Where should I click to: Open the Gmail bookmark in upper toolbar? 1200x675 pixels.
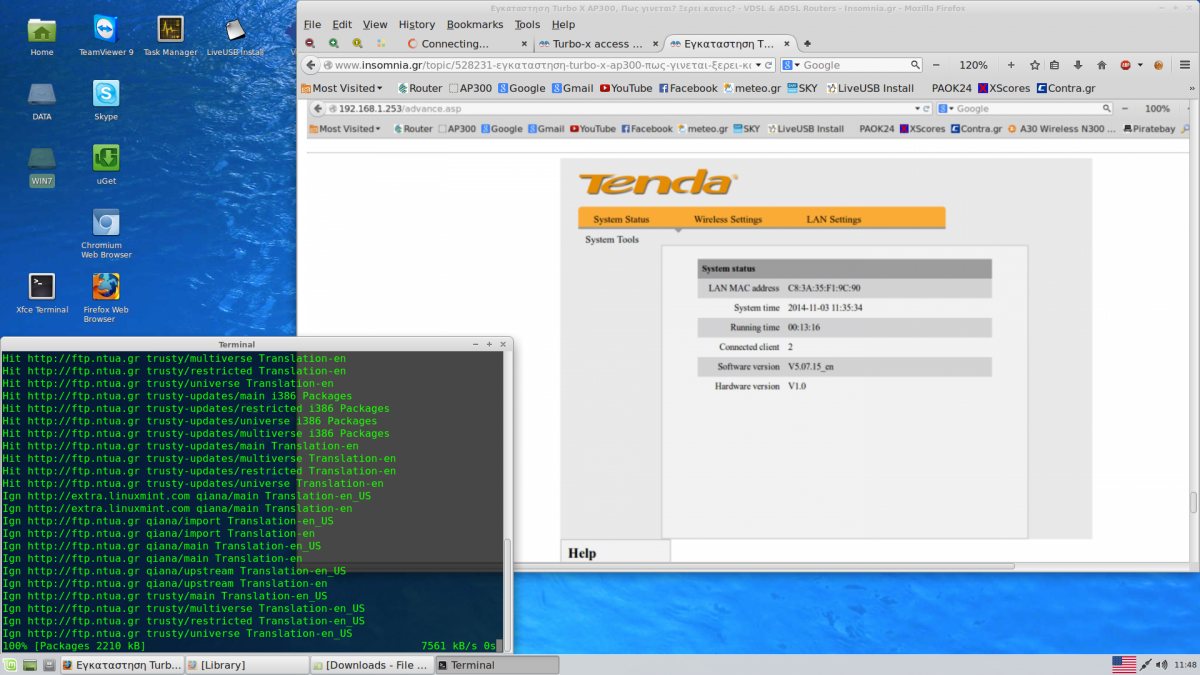(x=571, y=88)
